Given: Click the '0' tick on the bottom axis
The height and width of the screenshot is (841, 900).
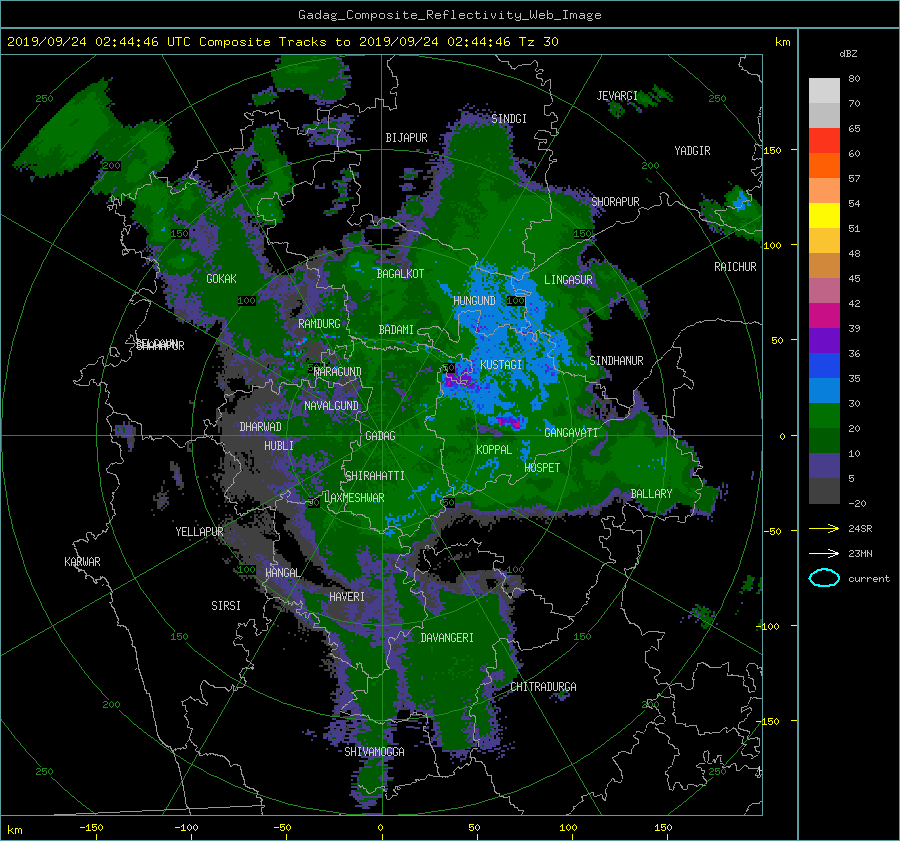Looking at the screenshot, I should (381, 828).
